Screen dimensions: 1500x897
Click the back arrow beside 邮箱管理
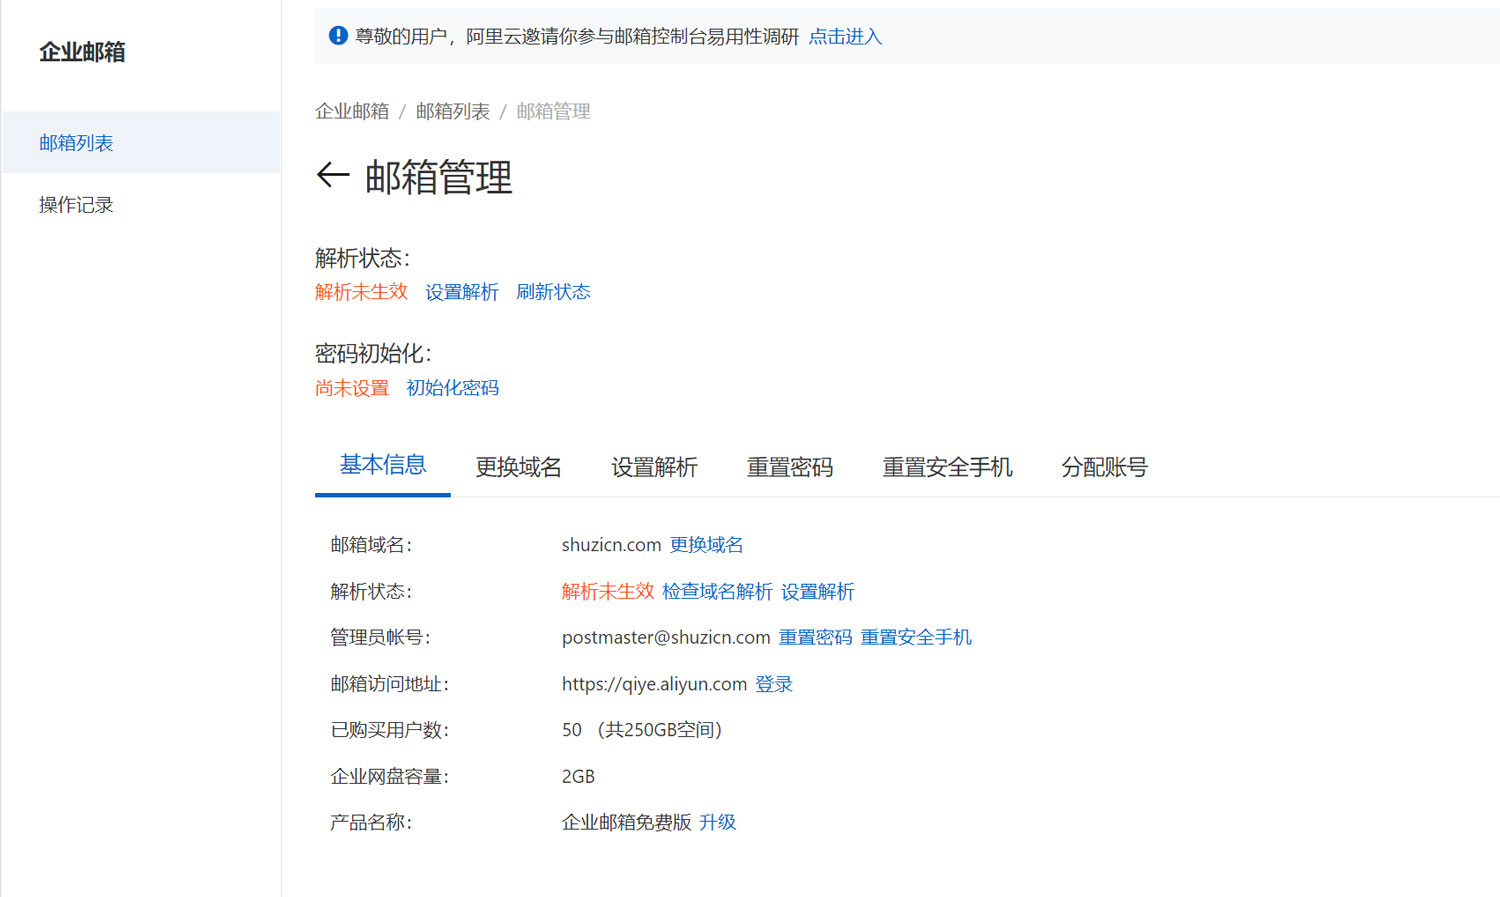[333, 176]
